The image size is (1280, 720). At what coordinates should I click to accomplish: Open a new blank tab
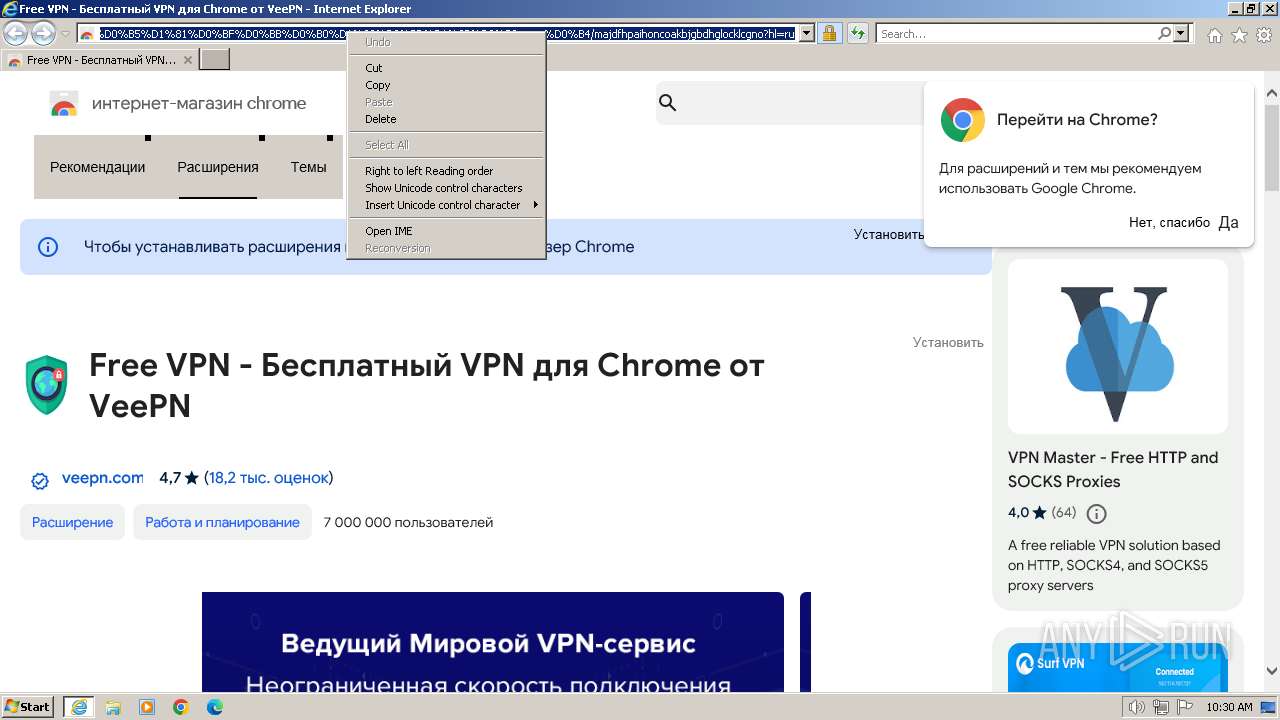tap(215, 60)
